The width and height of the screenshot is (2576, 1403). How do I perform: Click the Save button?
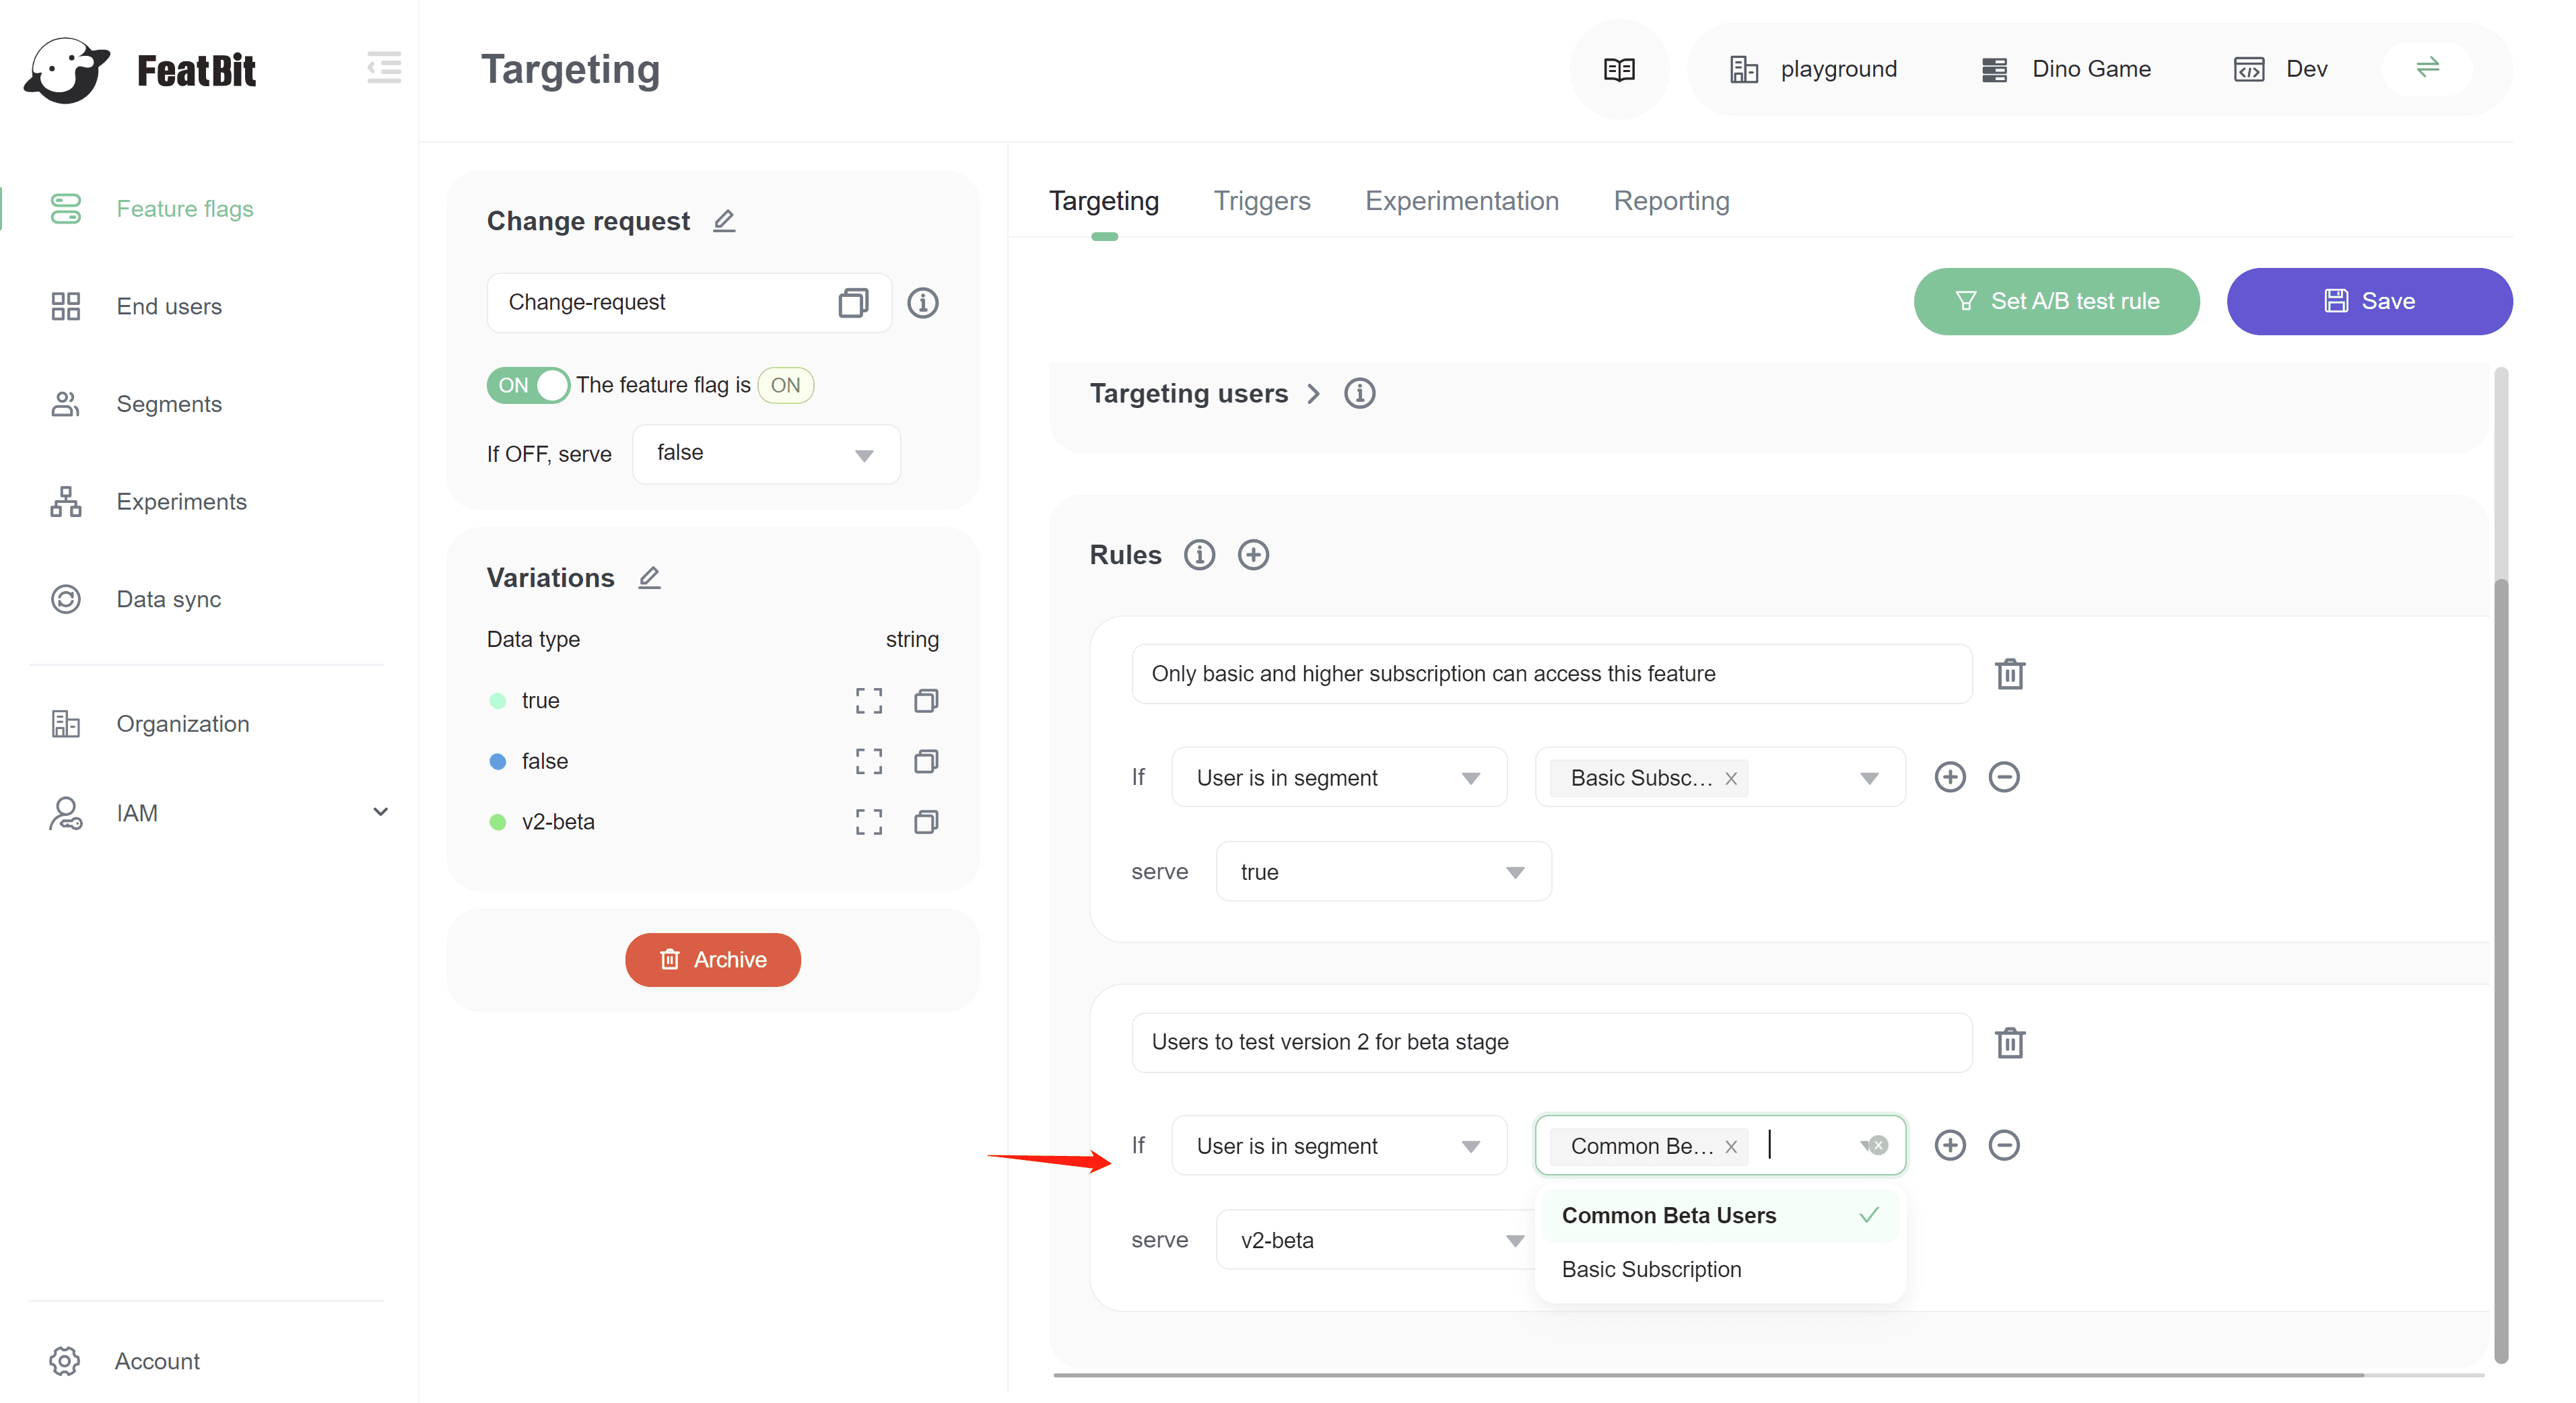coord(2368,301)
